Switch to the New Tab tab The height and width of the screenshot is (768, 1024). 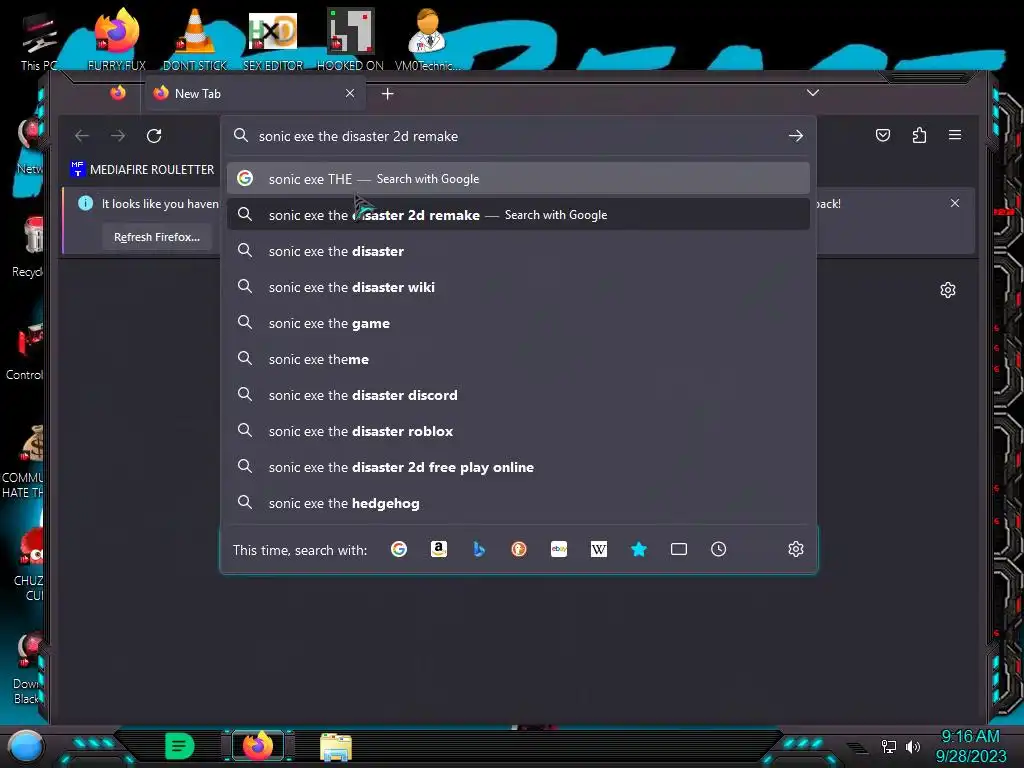[255, 93]
